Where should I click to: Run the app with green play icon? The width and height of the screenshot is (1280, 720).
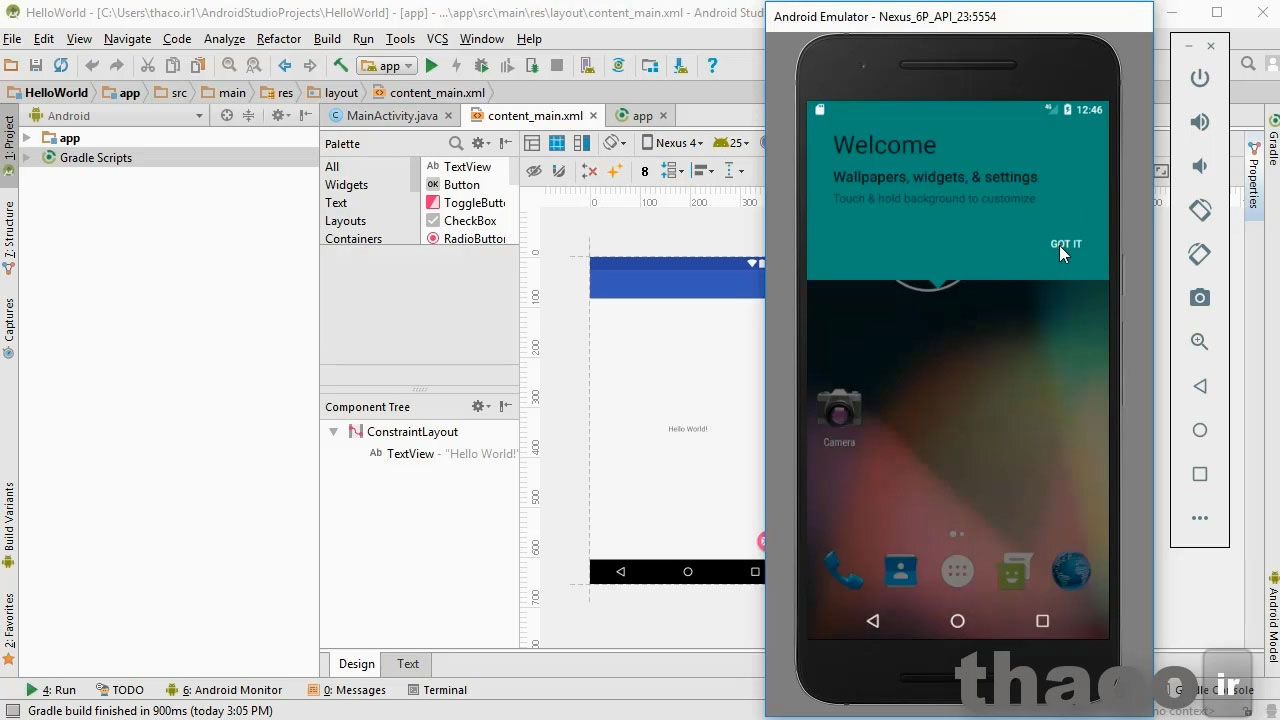[431, 65]
